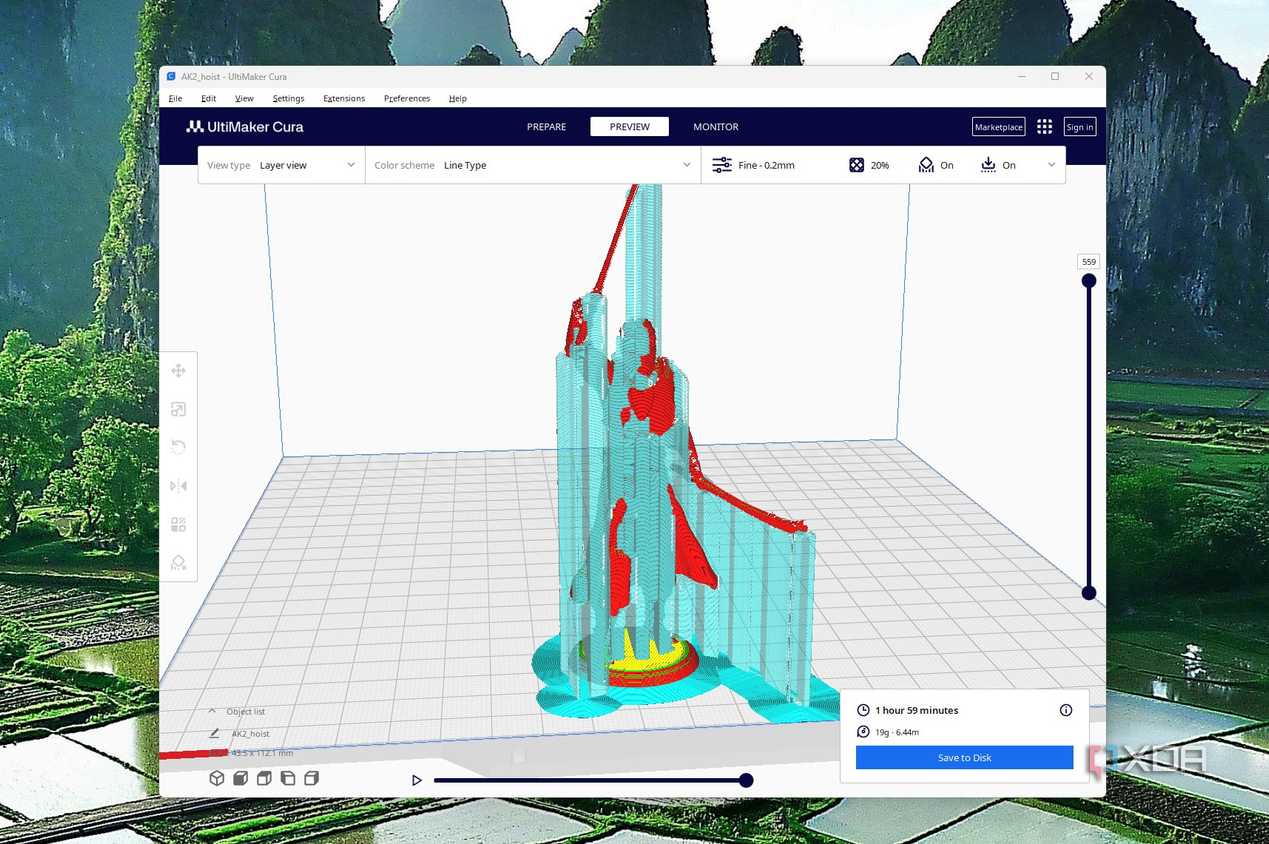Switch to the PREPARE stage
The height and width of the screenshot is (844, 1269).
[x=546, y=127]
